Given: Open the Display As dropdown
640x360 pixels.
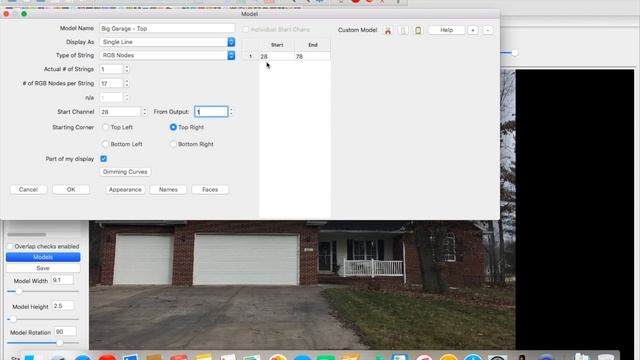Looking at the screenshot, I should tap(167, 42).
